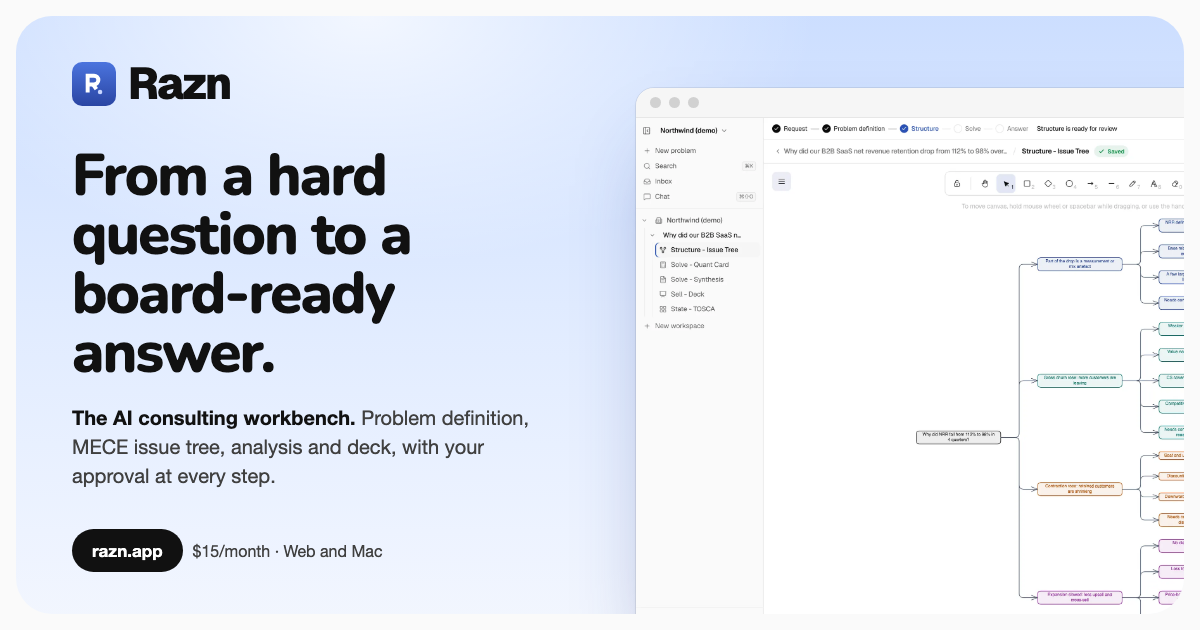The height and width of the screenshot is (630, 1200).
Task: Select the Pencil draw tool
Action: (x=1133, y=183)
